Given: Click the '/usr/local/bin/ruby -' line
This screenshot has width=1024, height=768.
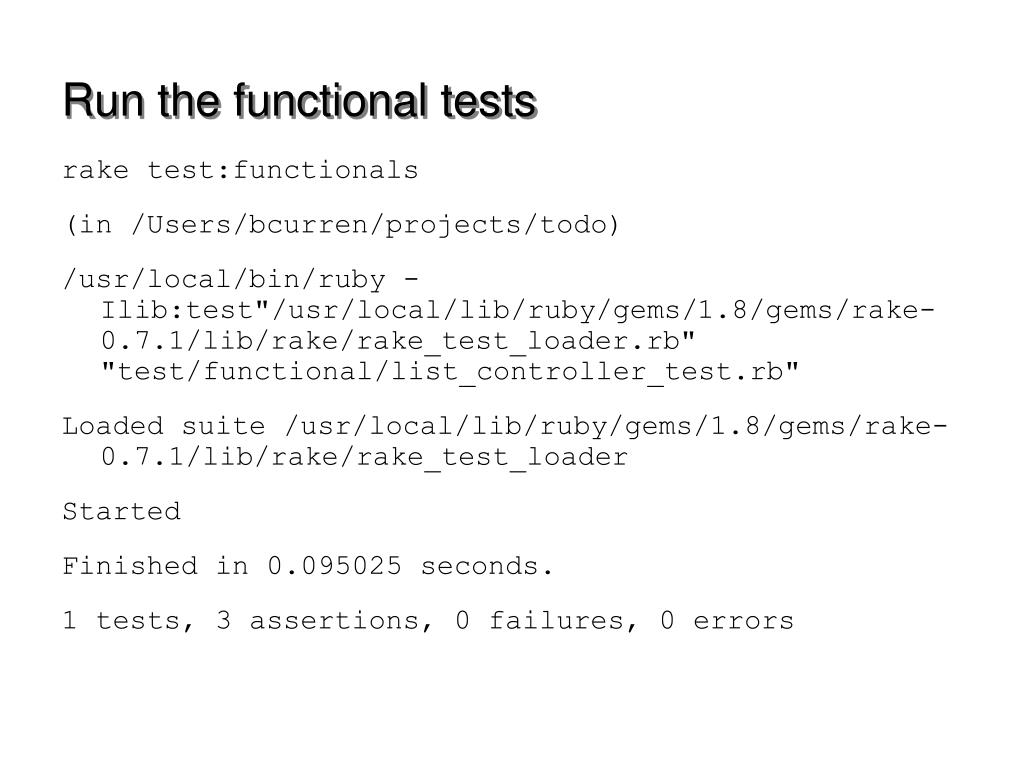Looking at the screenshot, I should point(240,280).
